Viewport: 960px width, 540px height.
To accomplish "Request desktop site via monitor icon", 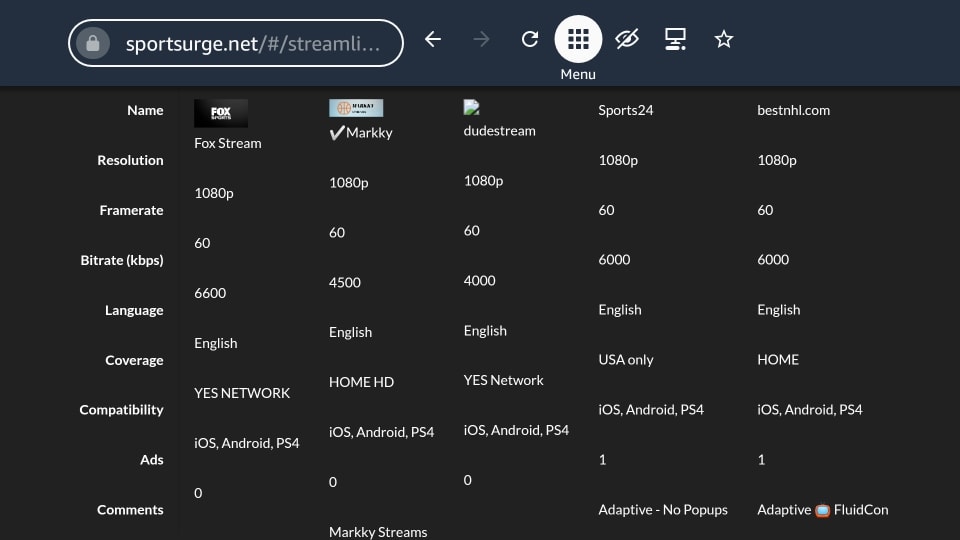I will click(x=675, y=39).
